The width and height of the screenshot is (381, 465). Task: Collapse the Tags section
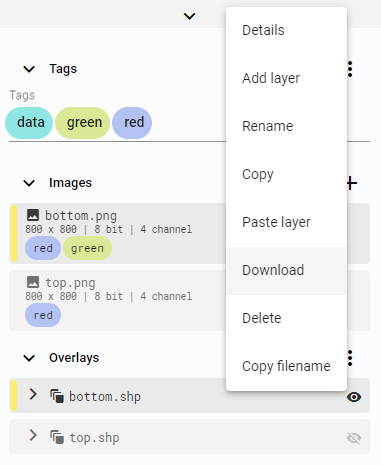click(29, 69)
